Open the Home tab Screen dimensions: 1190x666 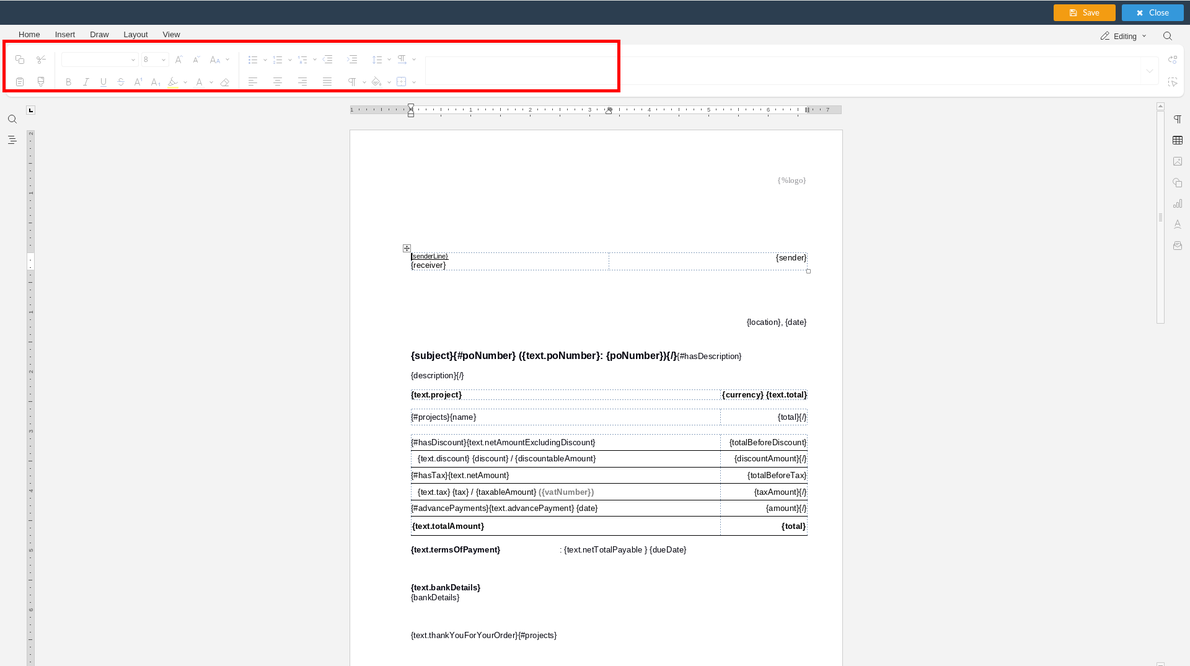click(x=29, y=35)
